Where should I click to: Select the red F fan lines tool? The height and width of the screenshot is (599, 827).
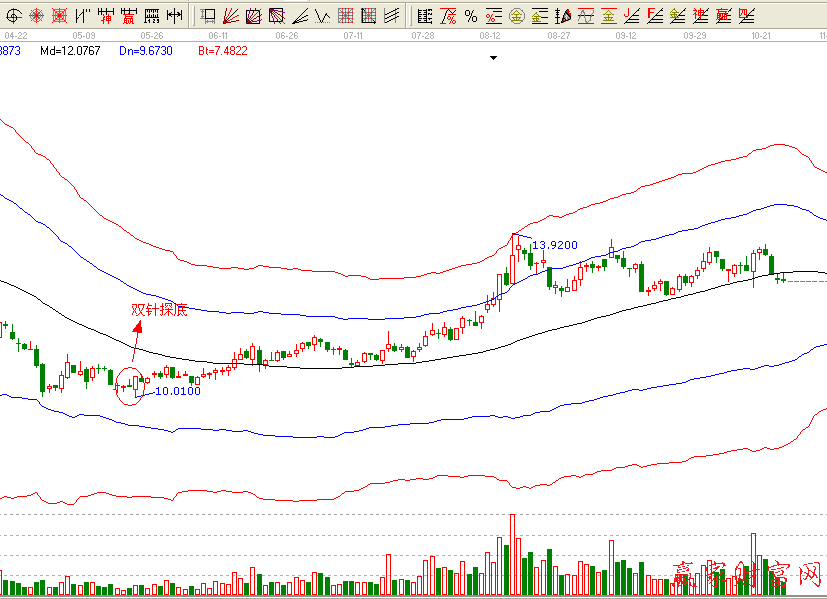(654, 15)
